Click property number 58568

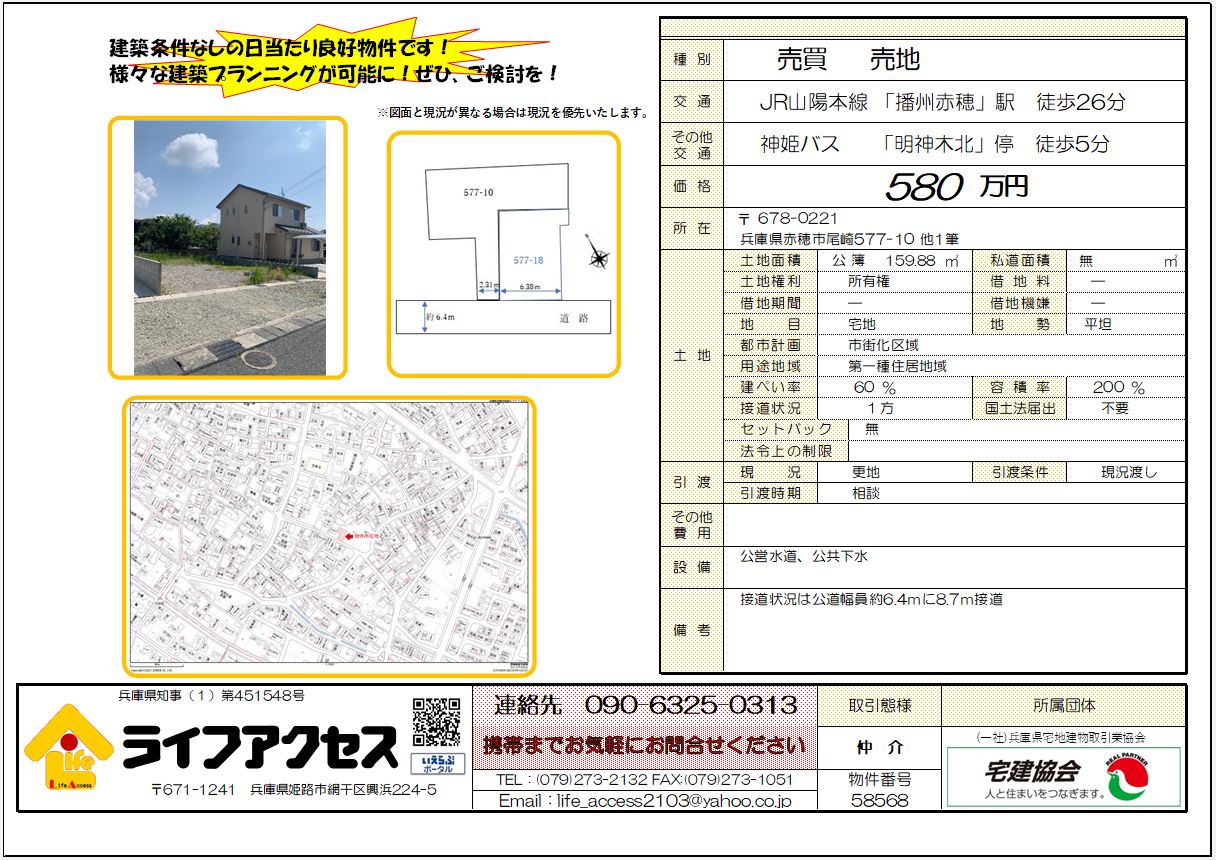point(879,801)
